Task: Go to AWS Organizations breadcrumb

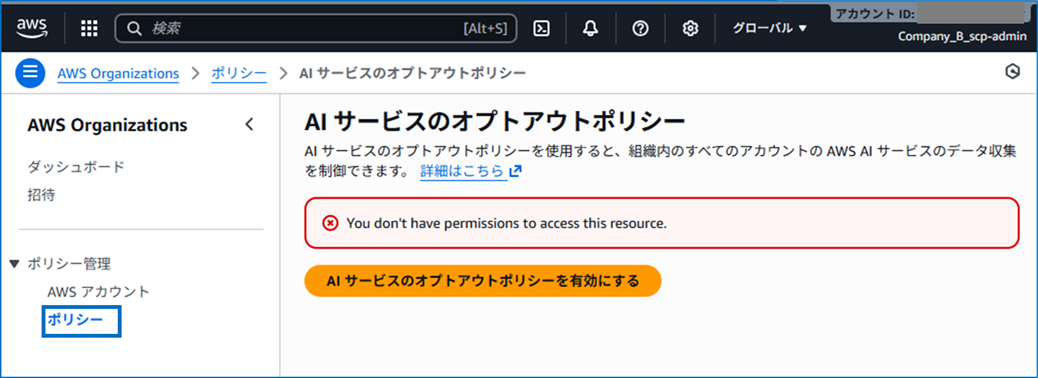Action: click(118, 73)
